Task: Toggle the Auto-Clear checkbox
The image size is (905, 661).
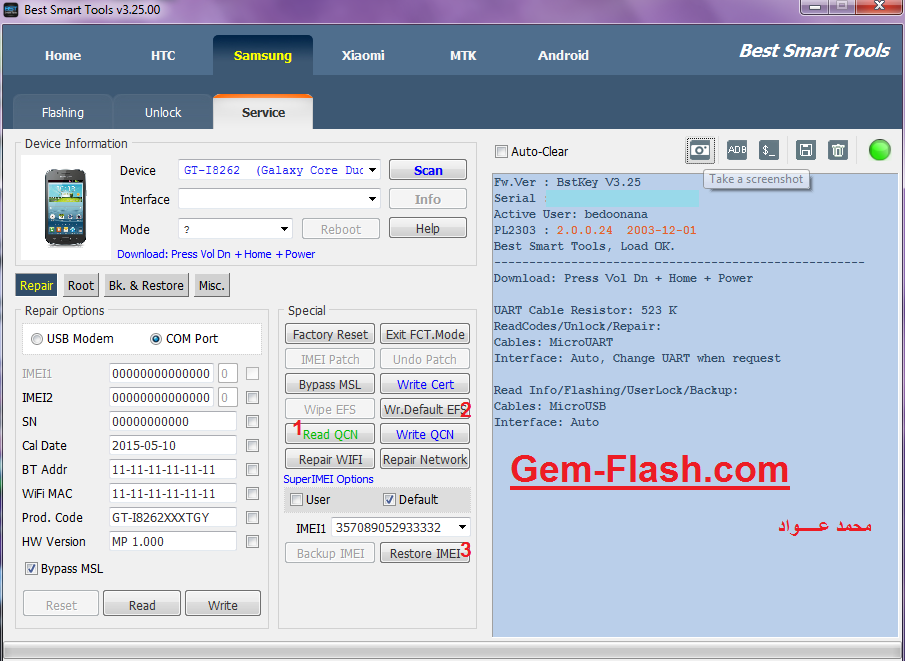Action: pos(501,152)
